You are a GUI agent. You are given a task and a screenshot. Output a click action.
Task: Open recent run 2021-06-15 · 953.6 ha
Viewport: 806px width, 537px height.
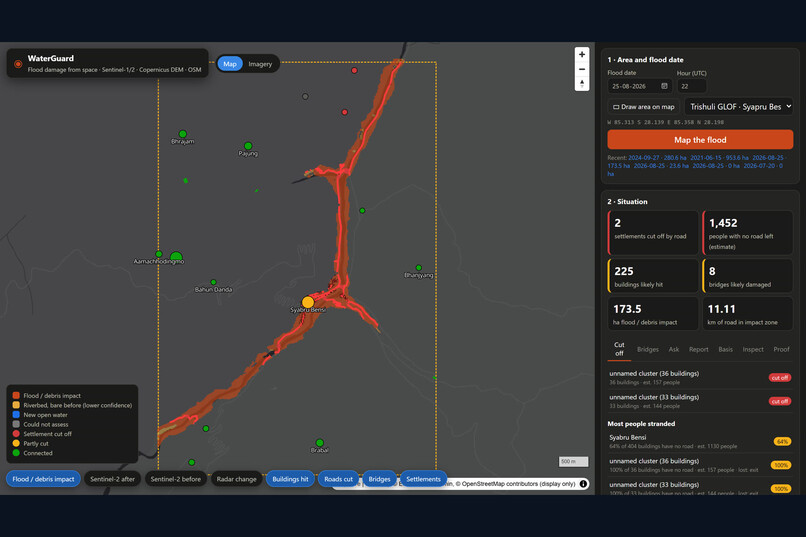tap(720, 158)
